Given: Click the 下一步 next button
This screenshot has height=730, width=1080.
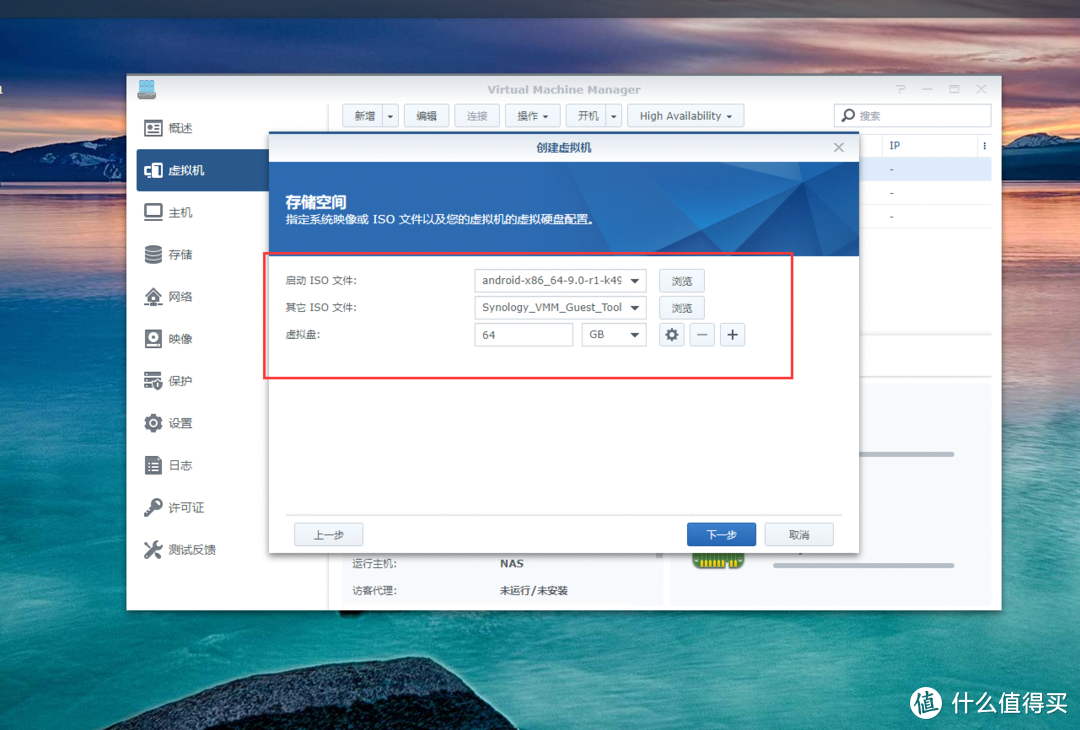Looking at the screenshot, I should [x=721, y=534].
